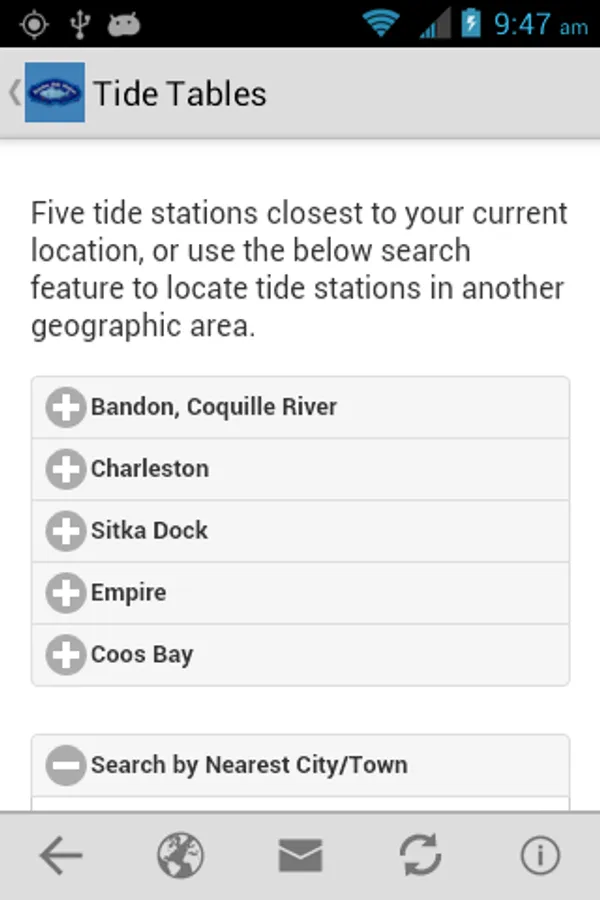The image size is (600, 900).
Task: Select the Empire station label
Action: point(128,593)
